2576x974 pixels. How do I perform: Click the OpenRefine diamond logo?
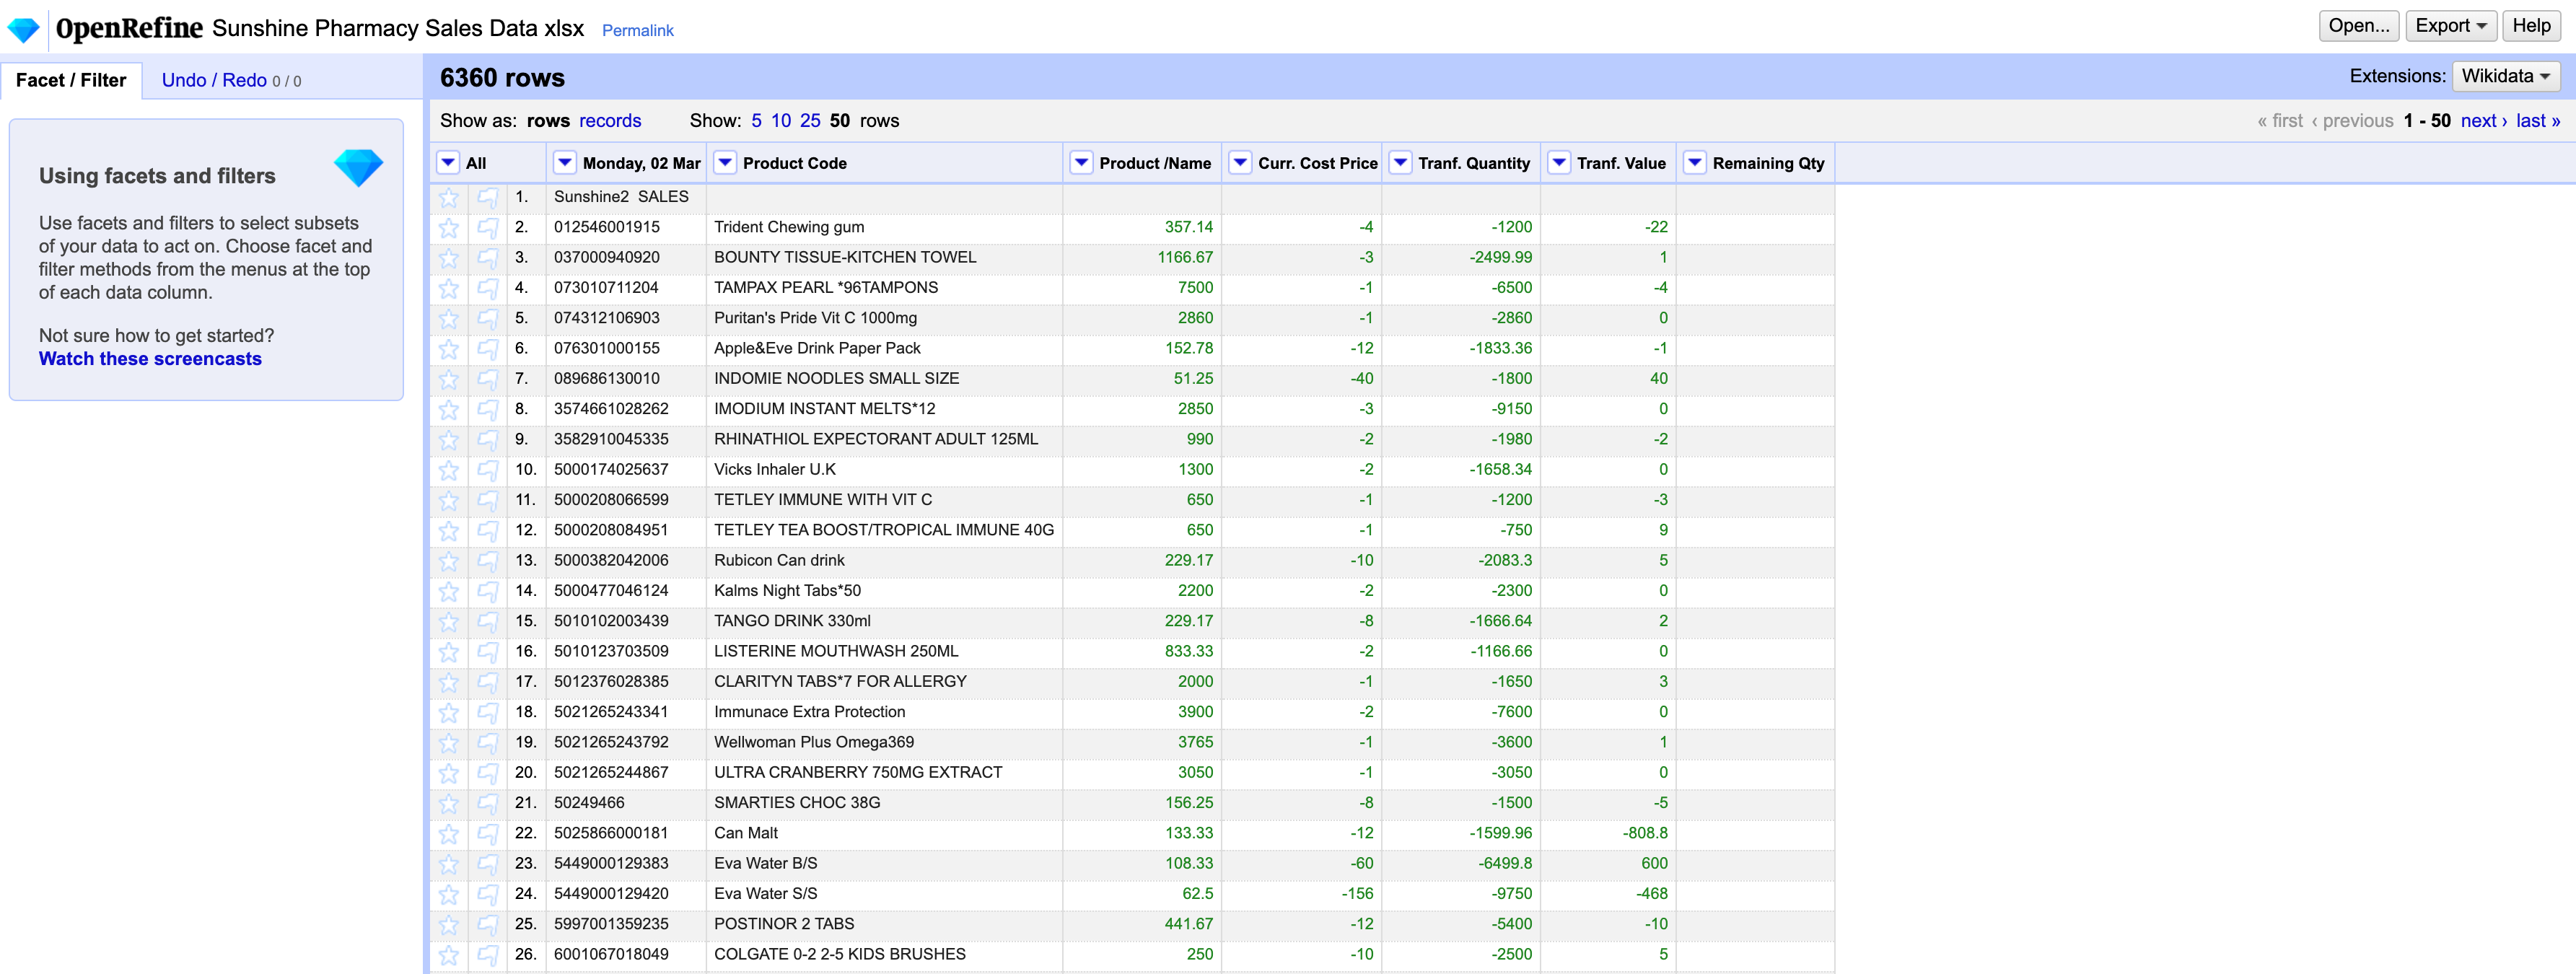coord(23,29)
